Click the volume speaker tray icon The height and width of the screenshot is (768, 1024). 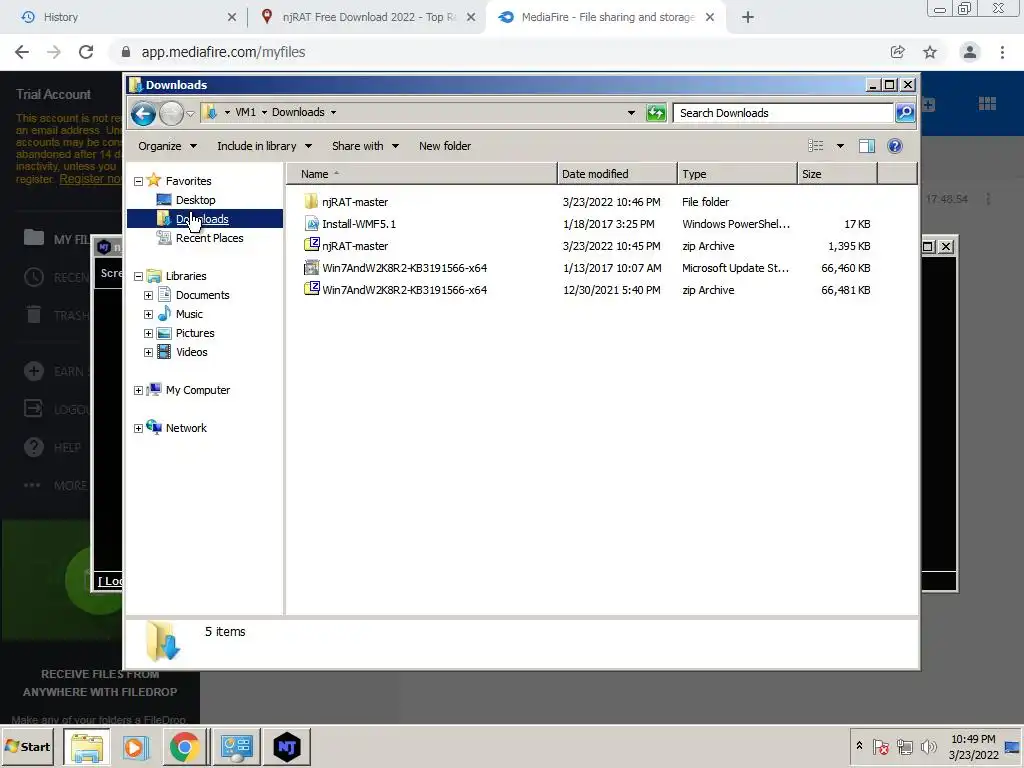point(928,746)
